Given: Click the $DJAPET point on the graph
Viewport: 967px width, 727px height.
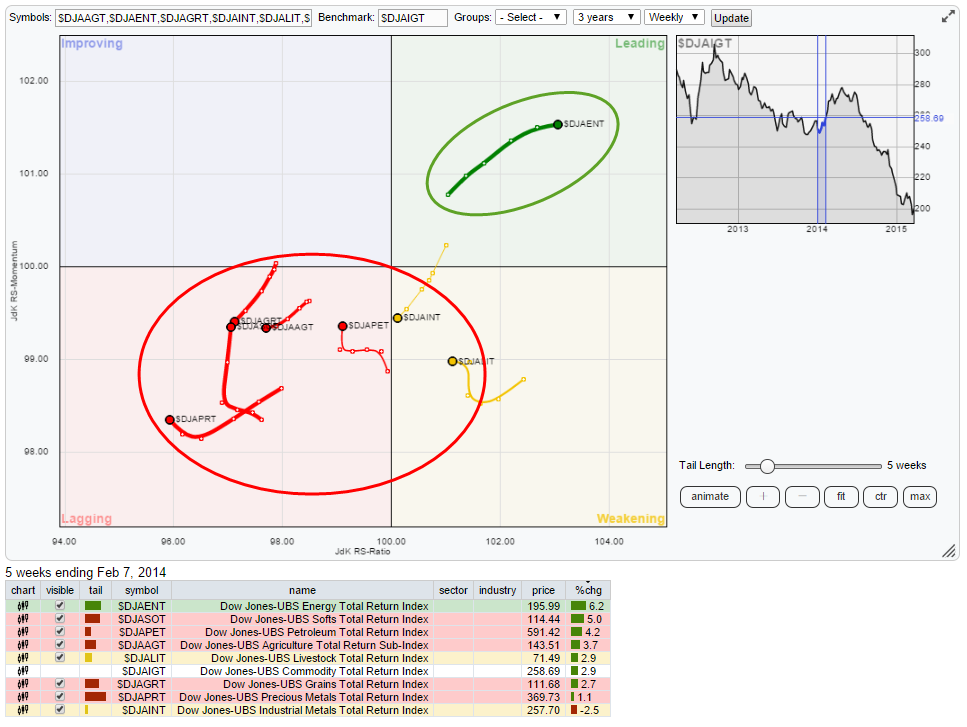Looking at the screenshot, I should coord(342,326).
